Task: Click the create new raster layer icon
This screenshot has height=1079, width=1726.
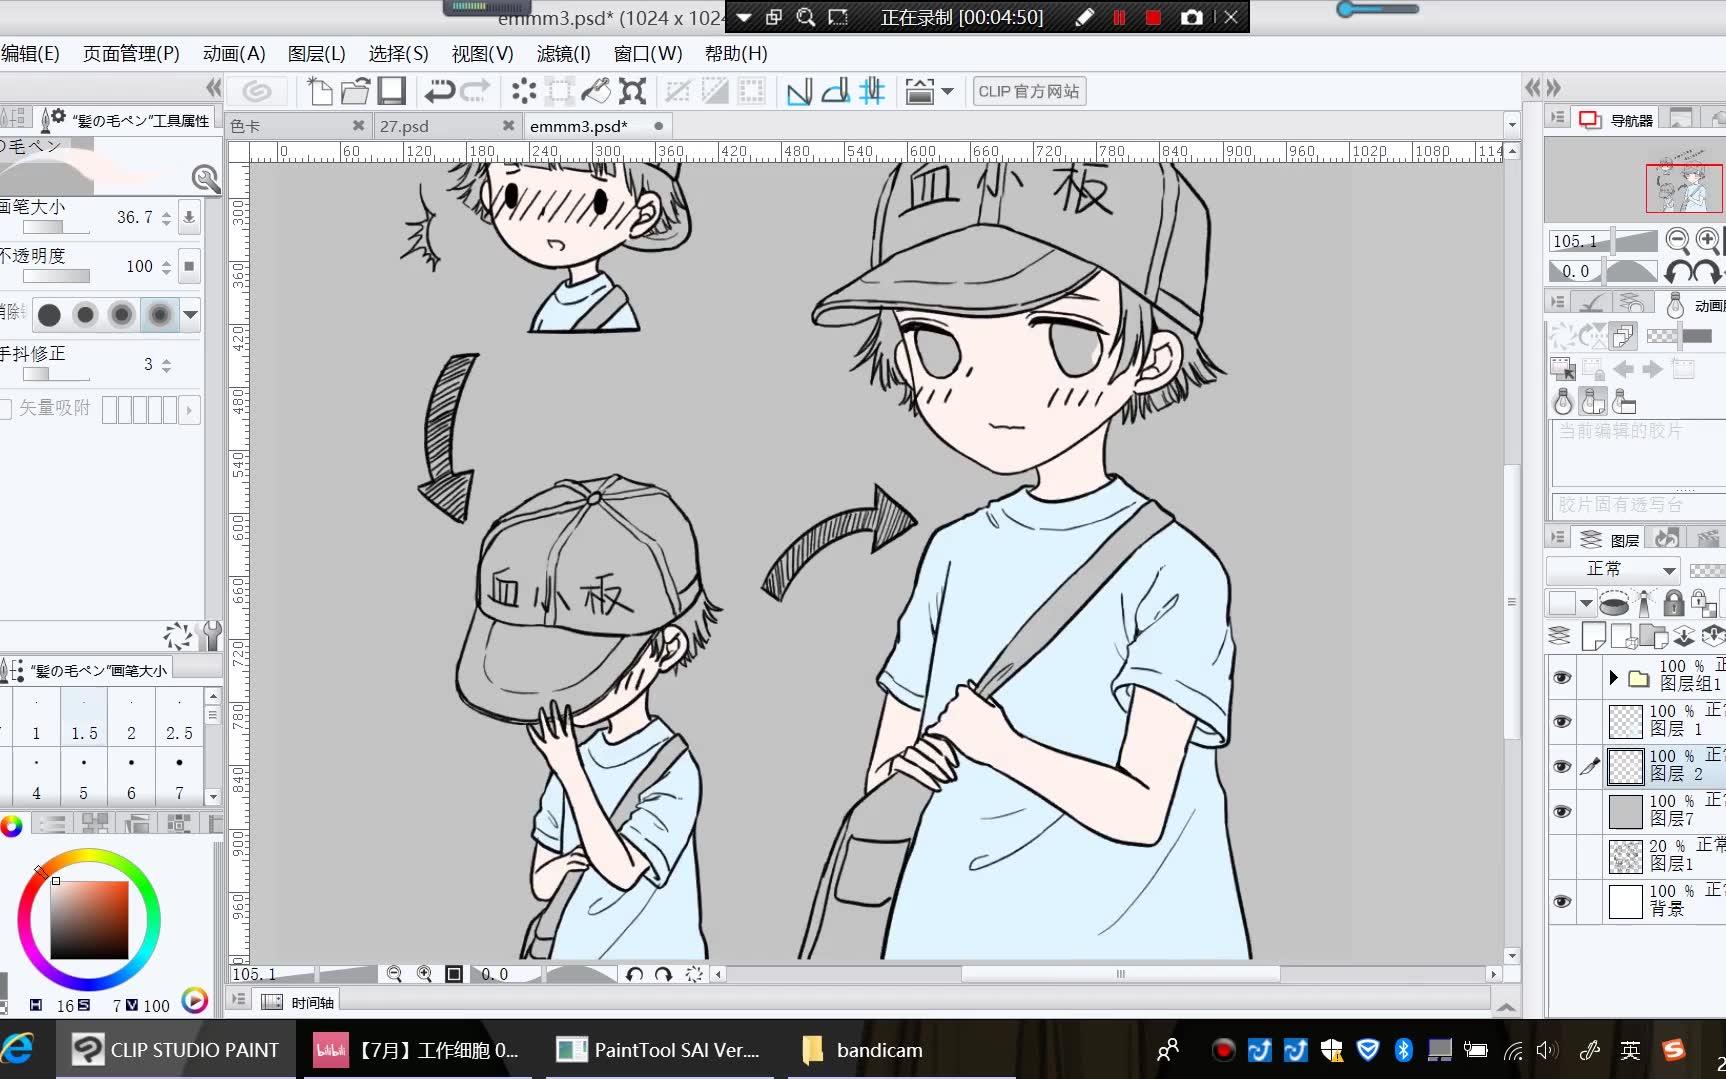Action: coord(1594,635)
